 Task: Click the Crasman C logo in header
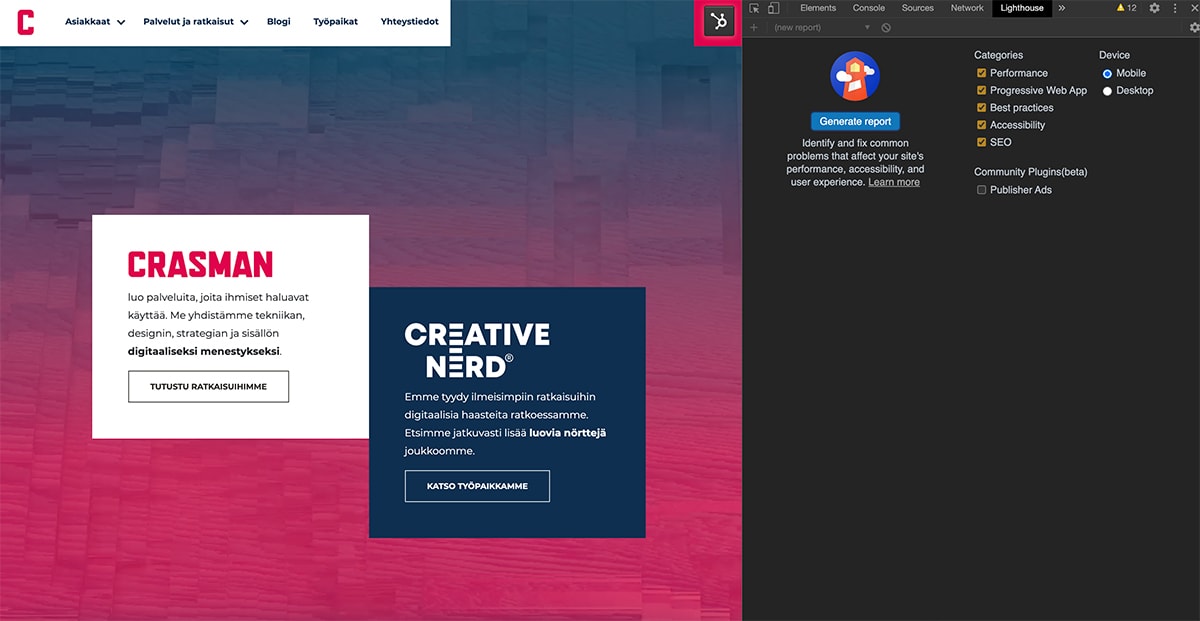tap(26, 22)
